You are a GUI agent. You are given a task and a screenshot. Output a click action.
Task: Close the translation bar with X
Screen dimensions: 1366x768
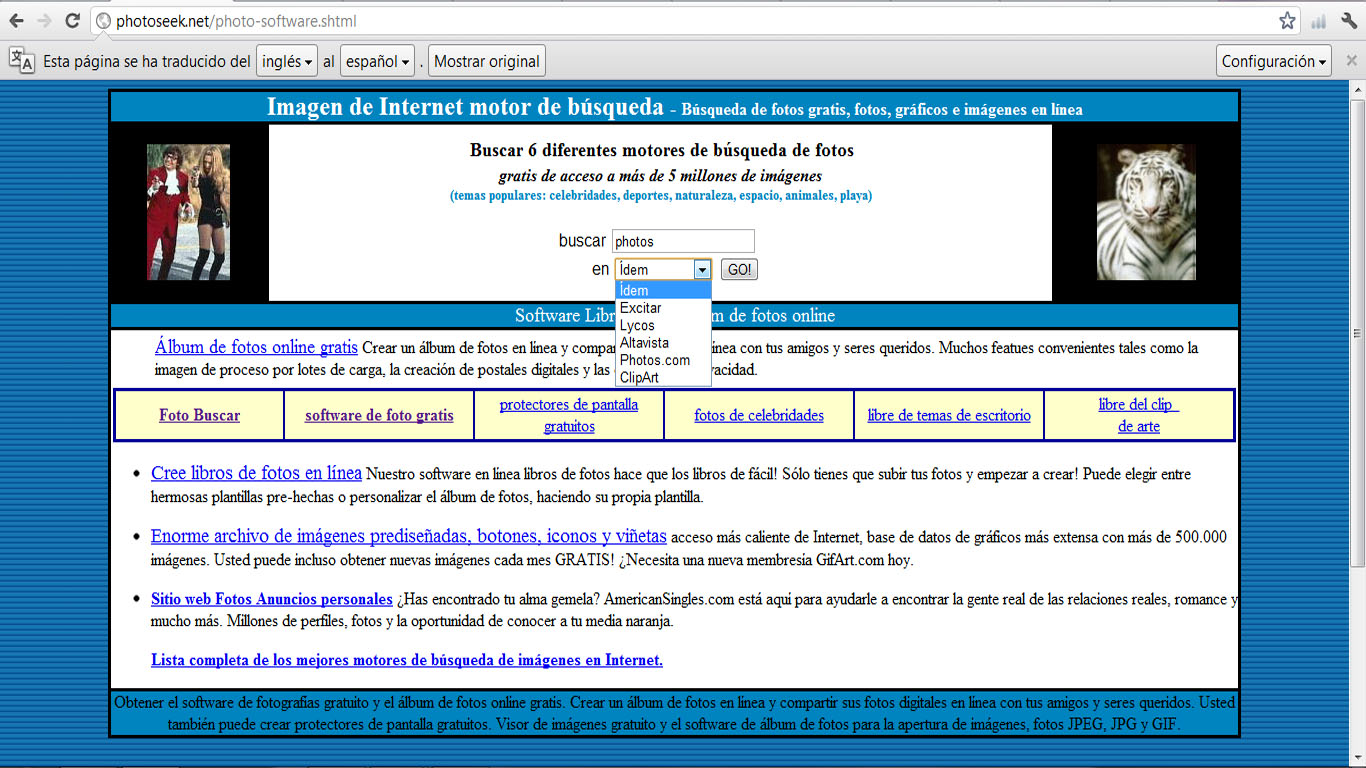click(x=1352, y=61)
